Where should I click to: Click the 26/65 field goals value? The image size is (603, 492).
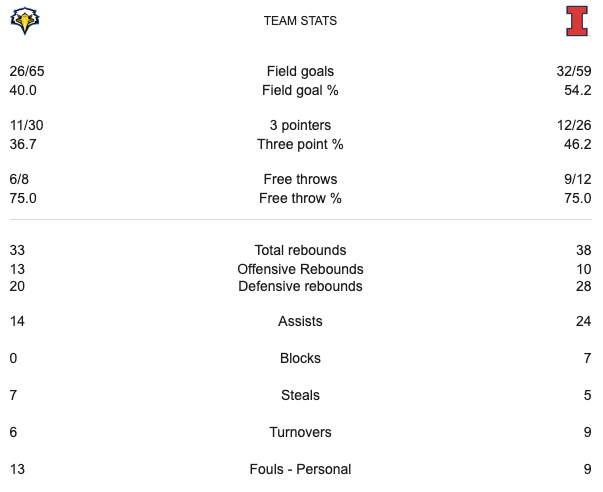pos(28,71)
